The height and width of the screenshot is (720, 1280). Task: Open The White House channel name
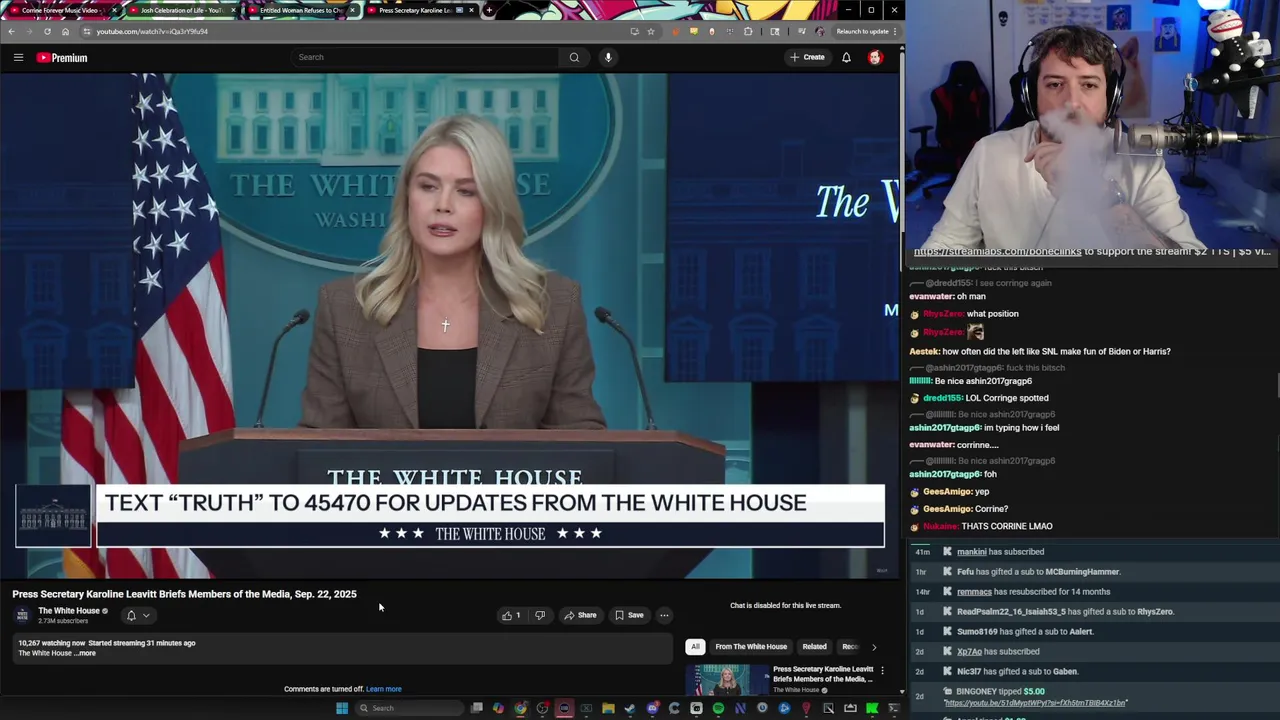point(69,611)
